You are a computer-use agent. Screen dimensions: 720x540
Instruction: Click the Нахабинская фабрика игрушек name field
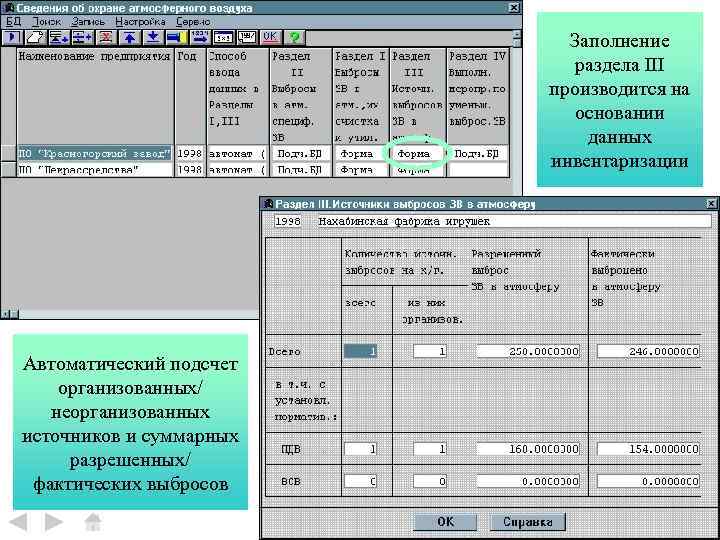(514, 221)
